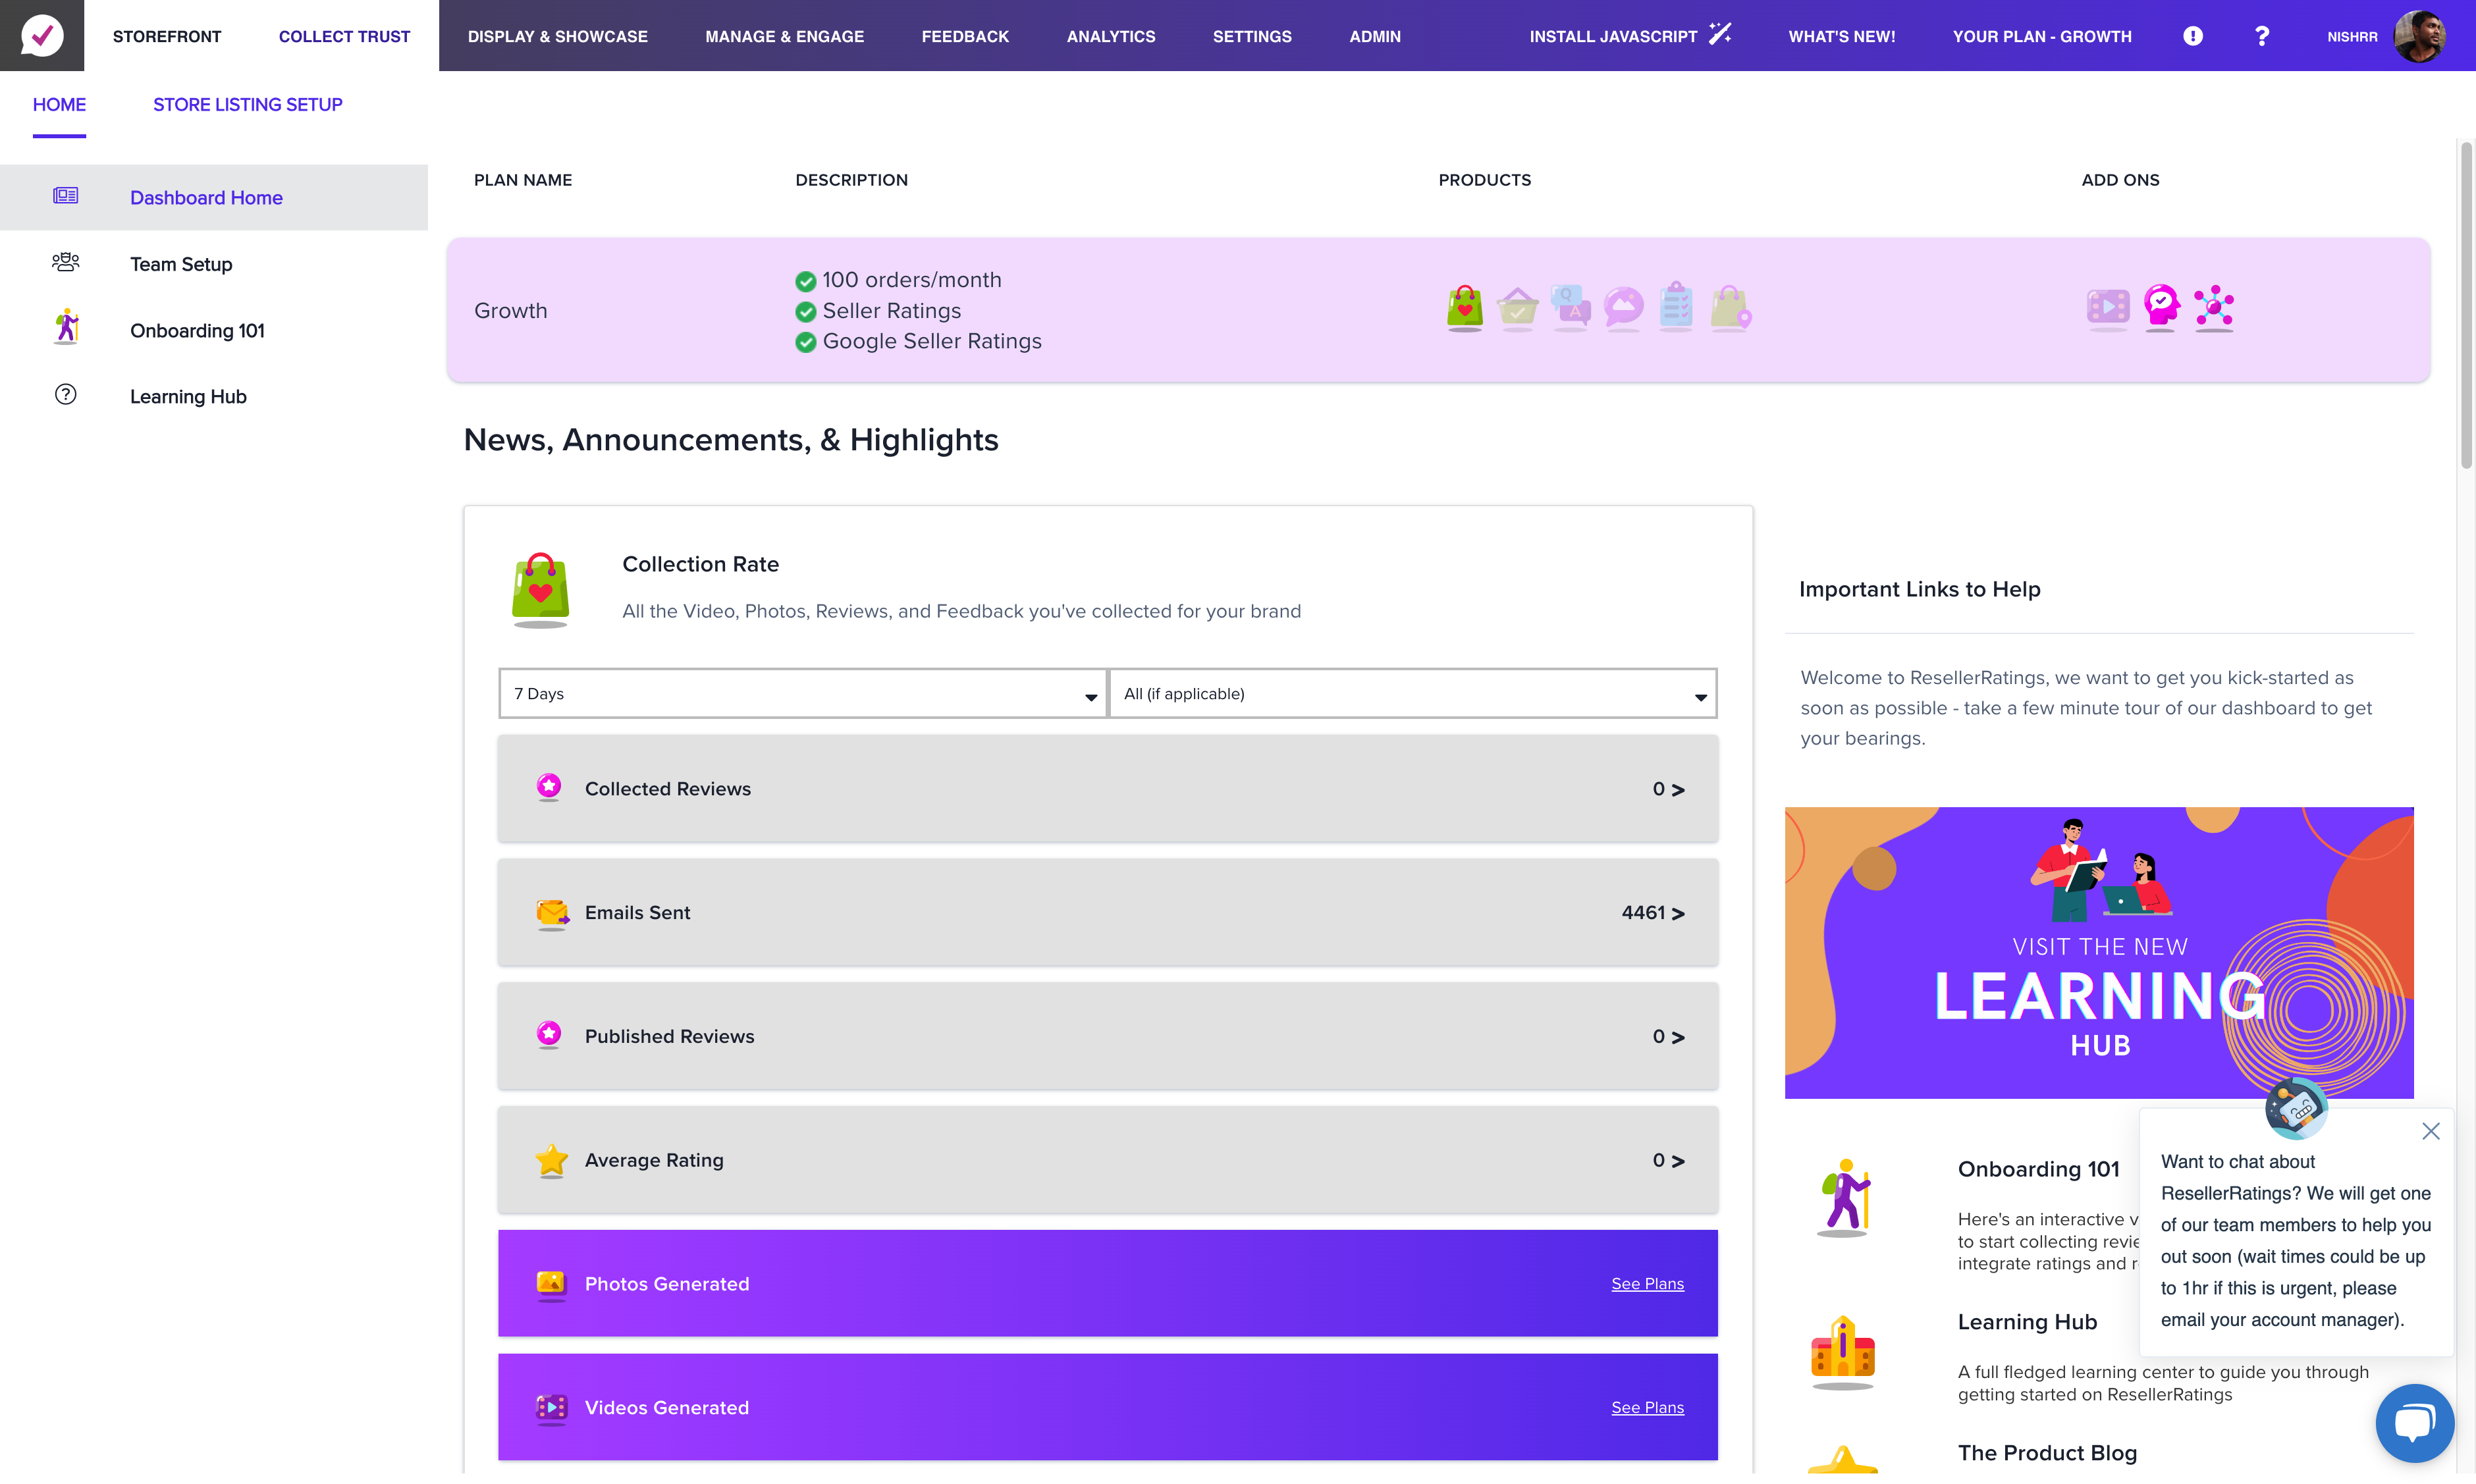The image size is (2476, 1484).
Task: Open the magic wand Install JavaScript icon
Action: tap(1719, 34)
